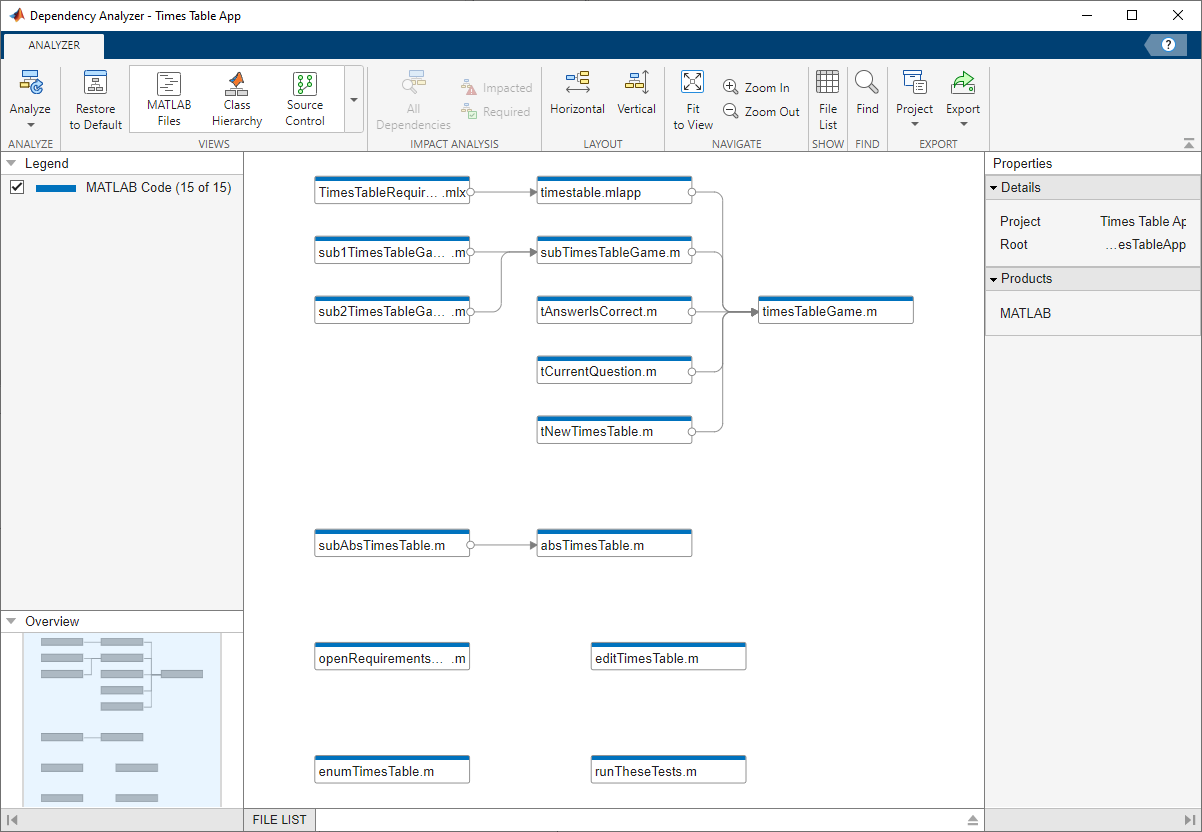Collapse the Details section in Properties
Image resolution: width=1202 pixels, height=832 pixels.
[x=994, y=188]
